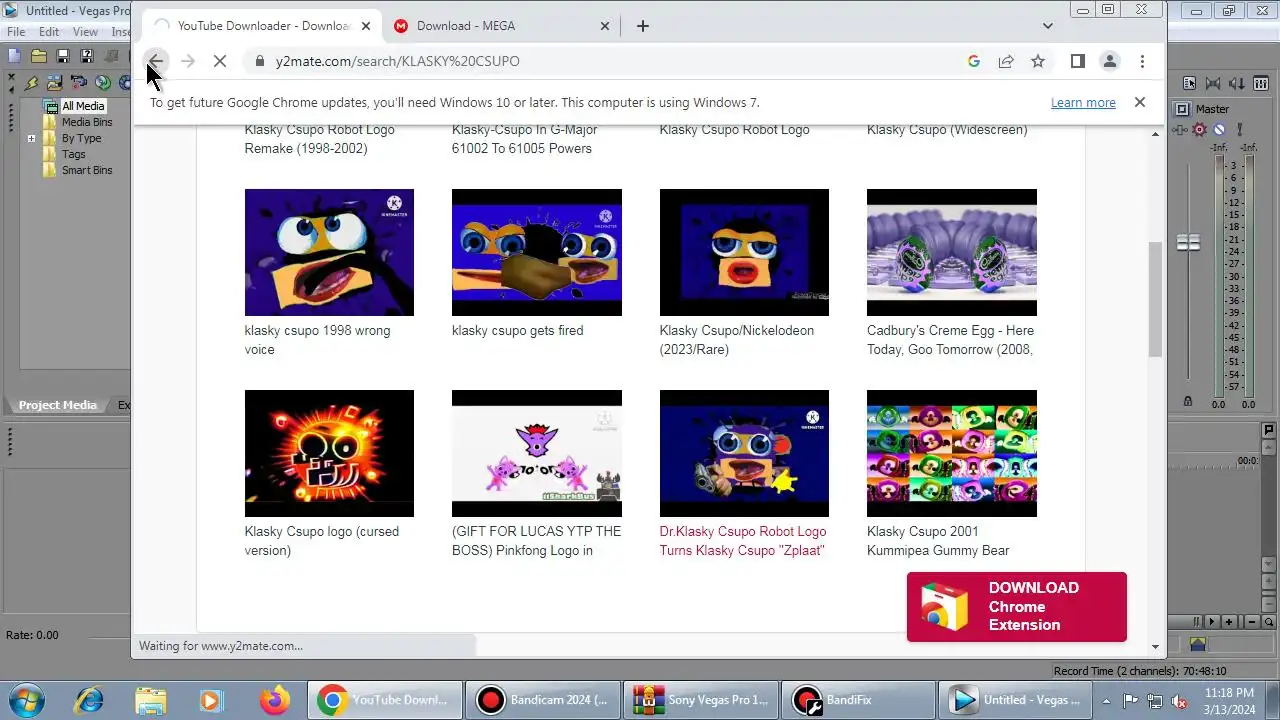Click Import Media icon in Project Media
The image size is (1280, 720).
[x=55, y=83]
